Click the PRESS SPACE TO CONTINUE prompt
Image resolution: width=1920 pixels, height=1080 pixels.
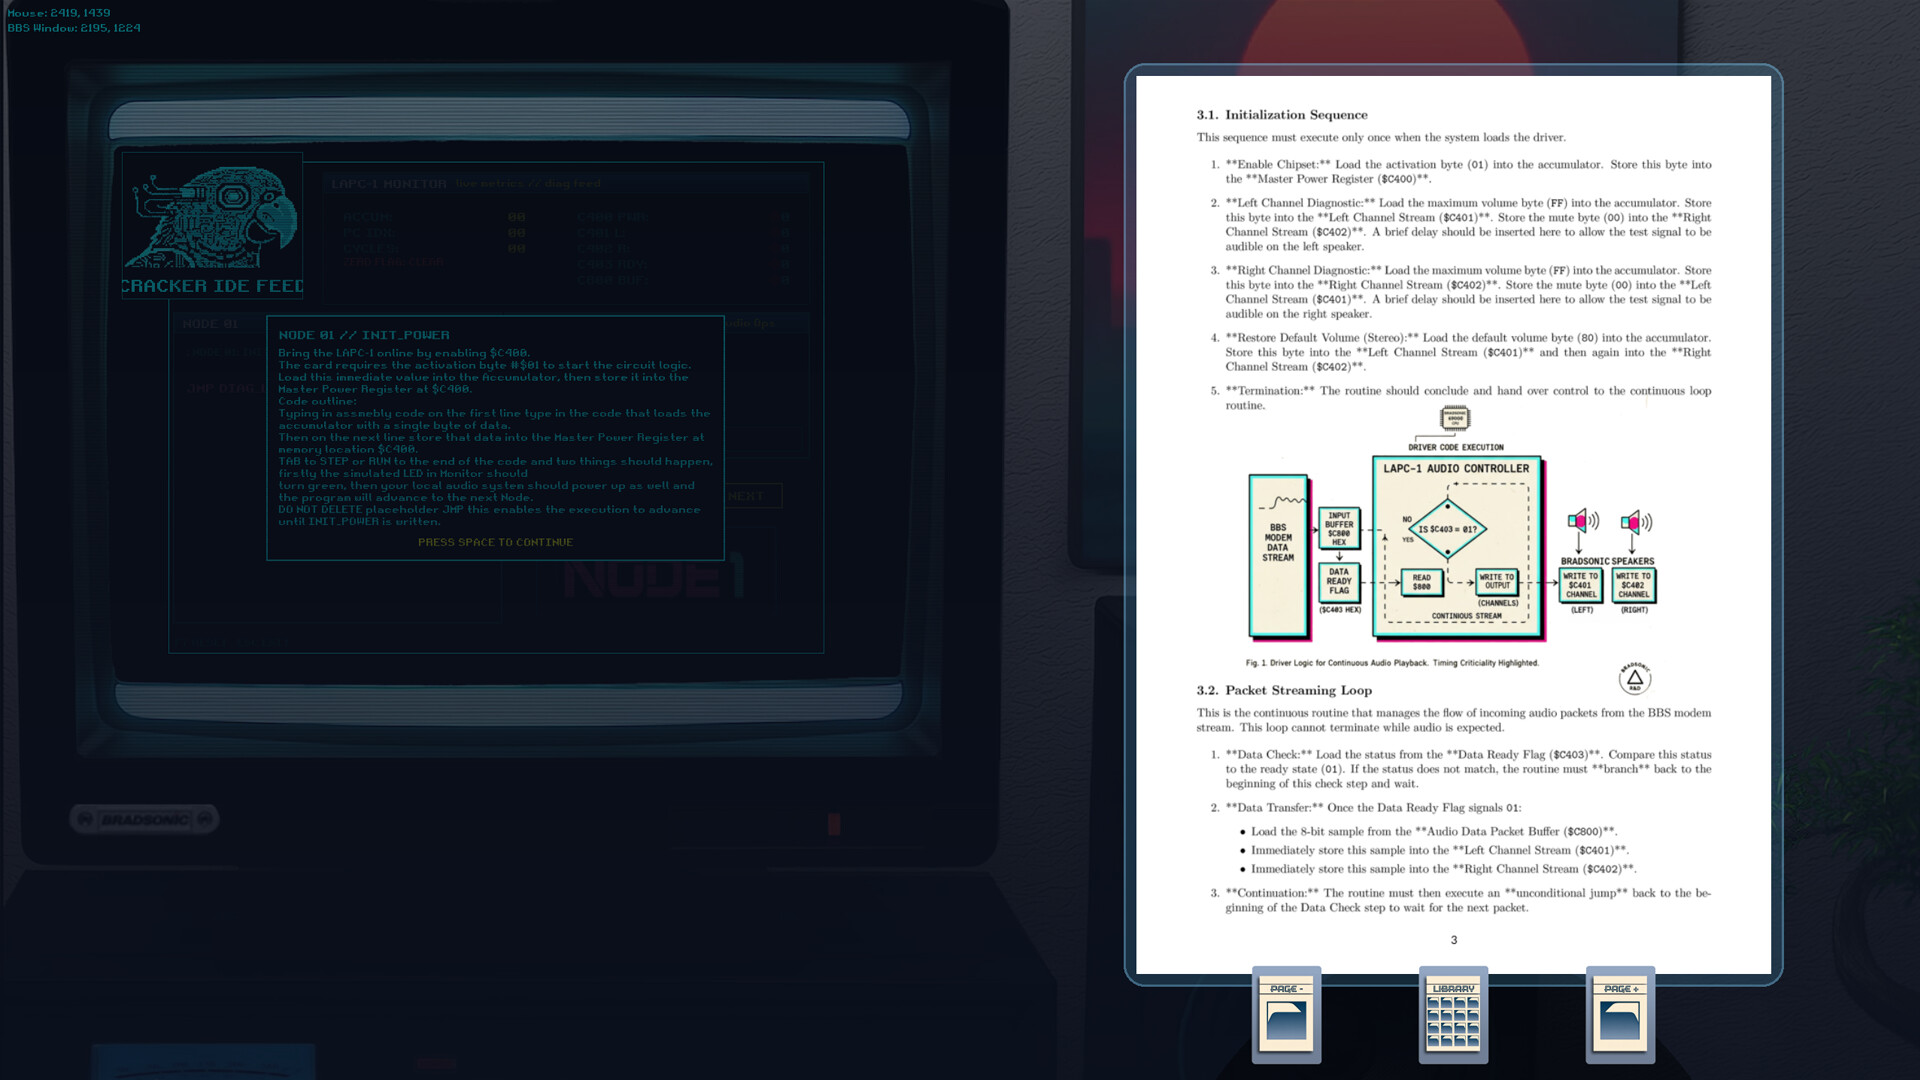pos(496,542)
